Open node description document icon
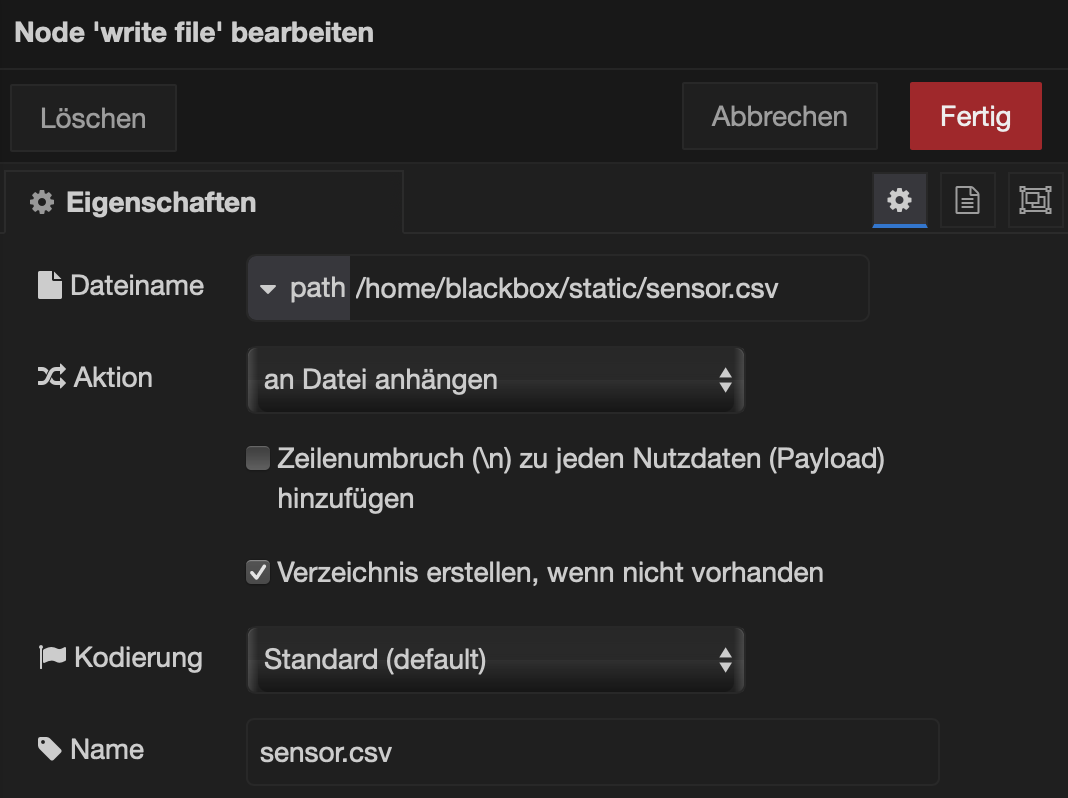 pos(967,201)
